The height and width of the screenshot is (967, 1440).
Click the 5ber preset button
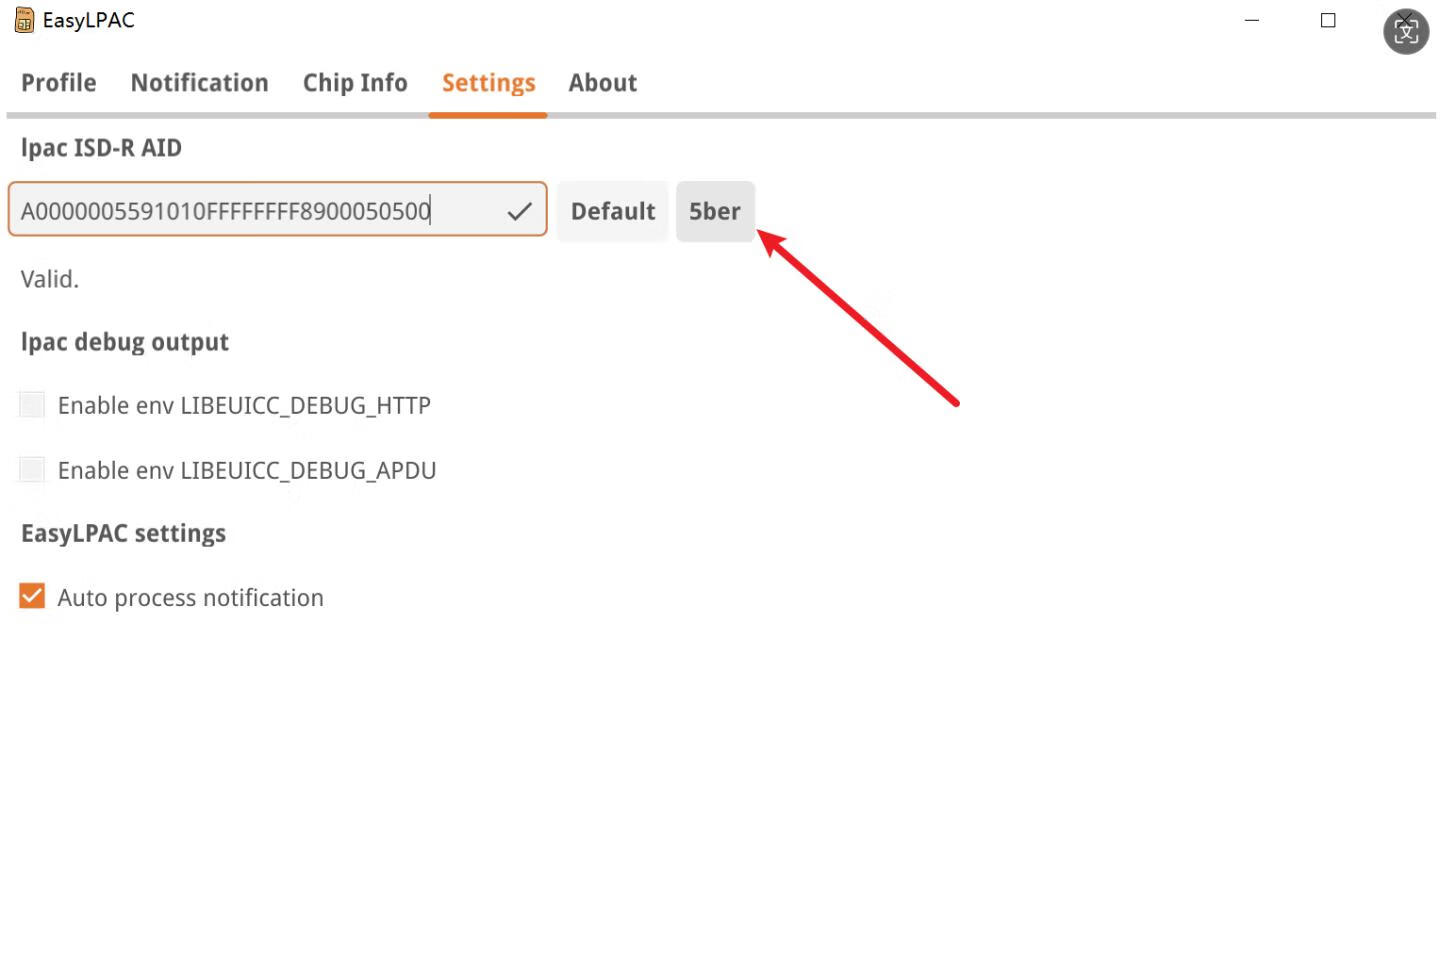[715, 211]
